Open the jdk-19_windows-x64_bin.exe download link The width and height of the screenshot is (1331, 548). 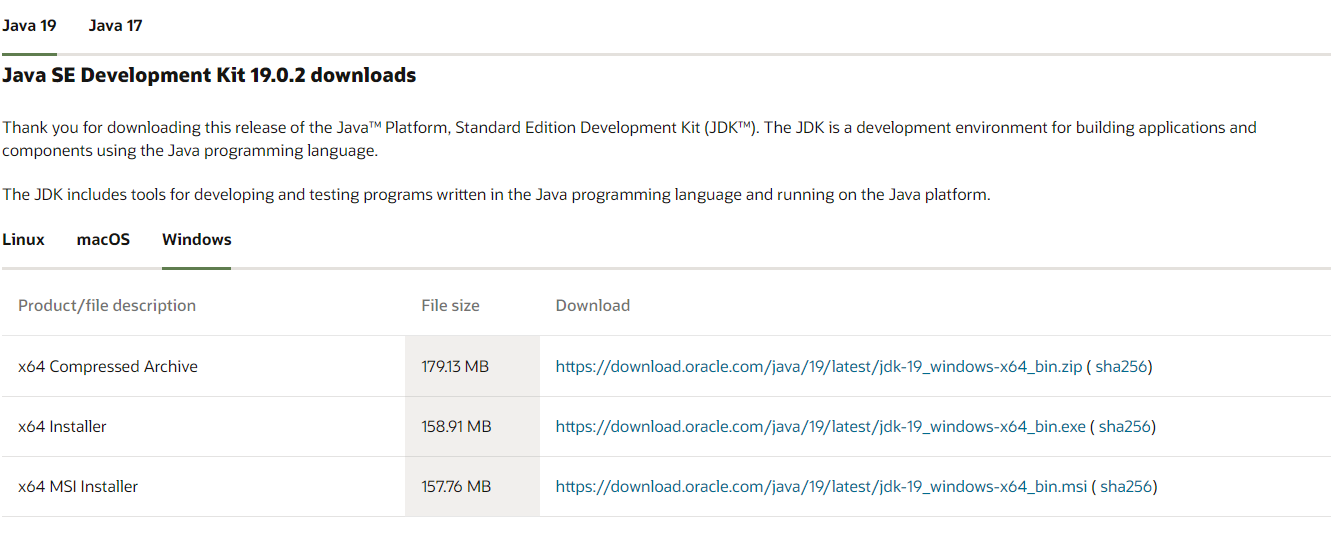coord(821,427)
